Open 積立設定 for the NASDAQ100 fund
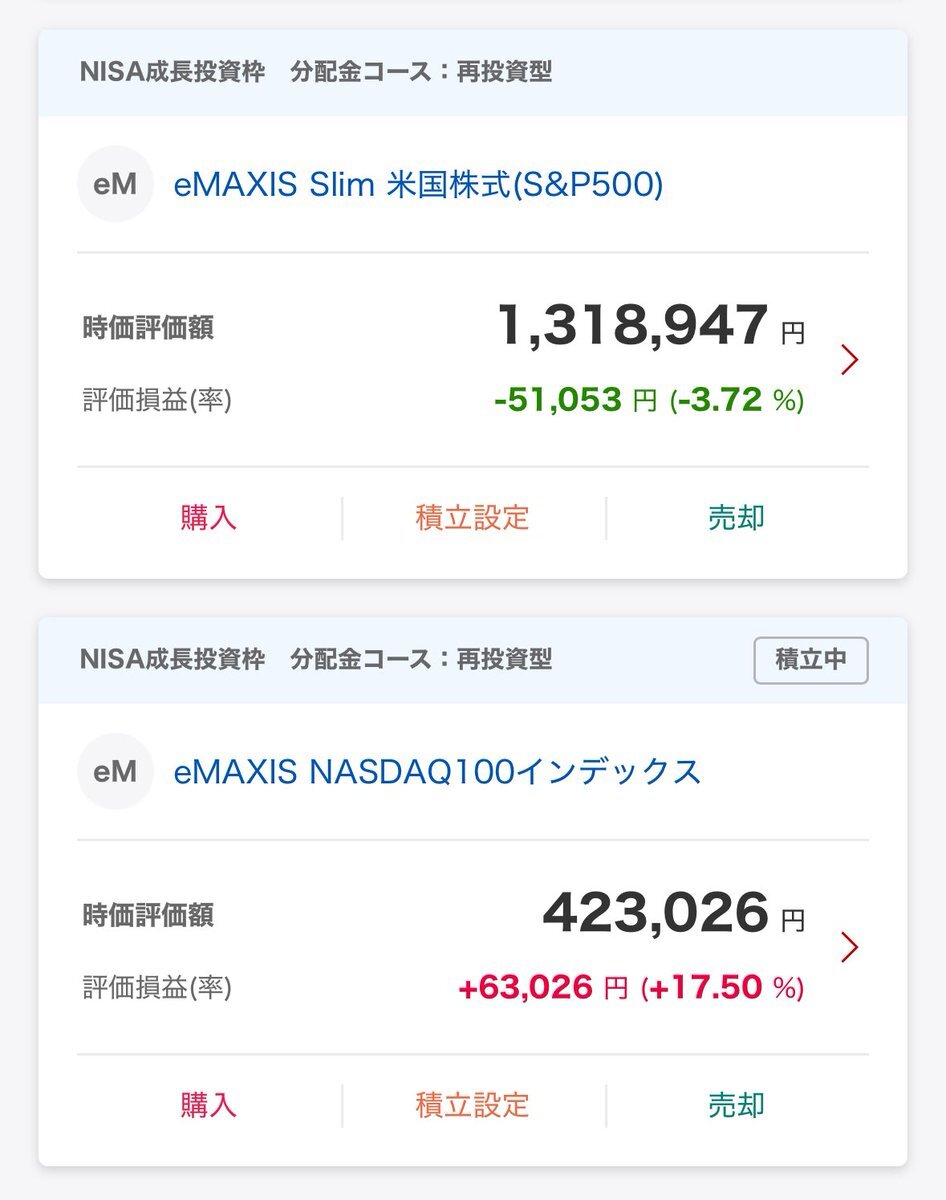The width and height of the screenshot is (946, 1200). coord(473,1105)
